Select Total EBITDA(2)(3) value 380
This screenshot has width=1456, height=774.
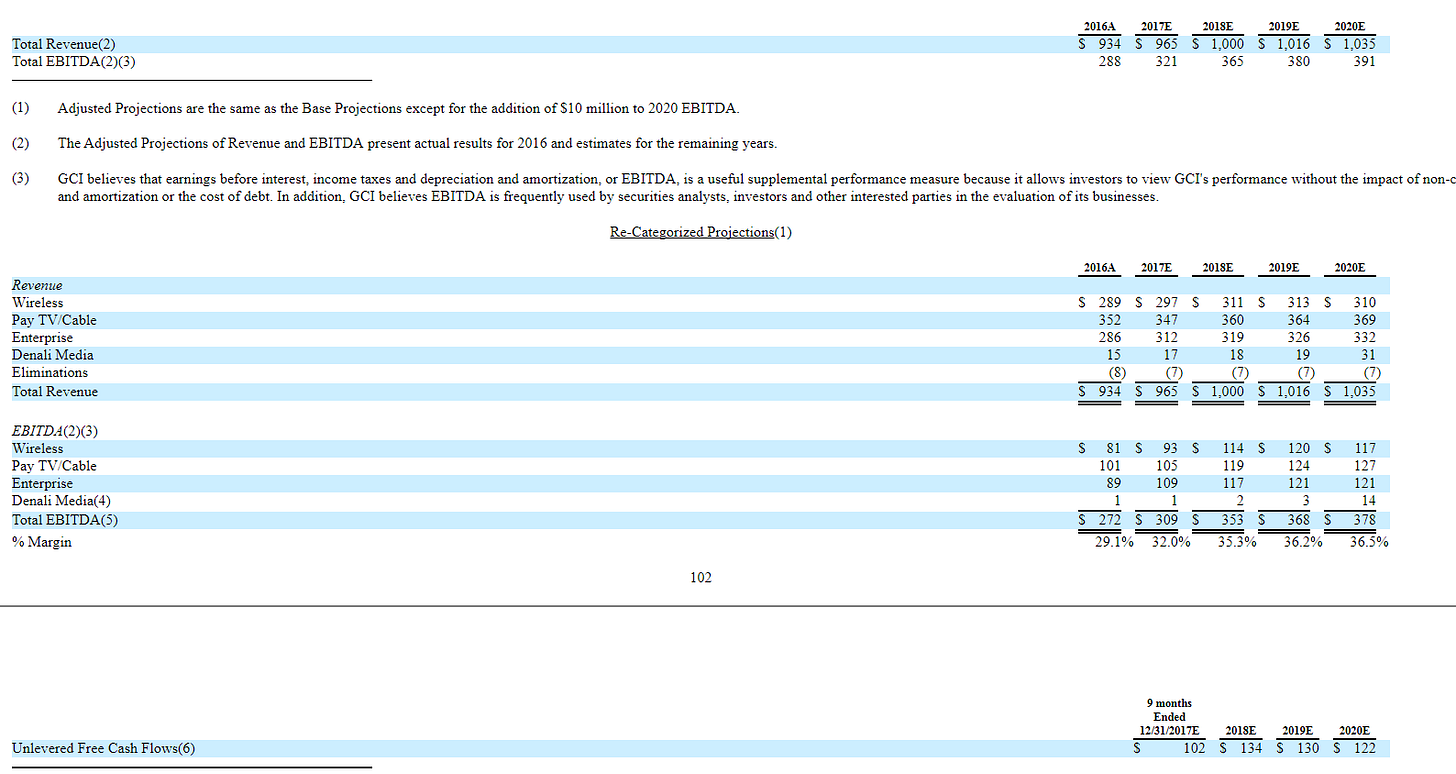(x=1298, y=61)
